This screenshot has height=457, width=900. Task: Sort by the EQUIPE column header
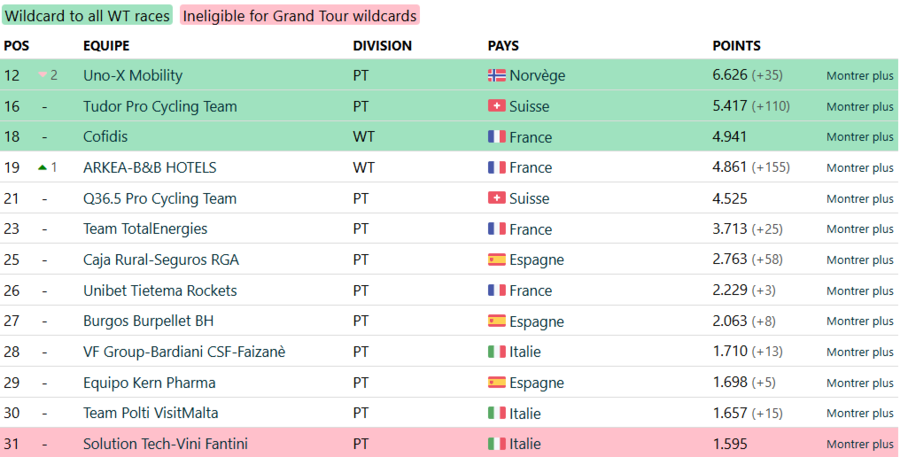pos(106,46)
